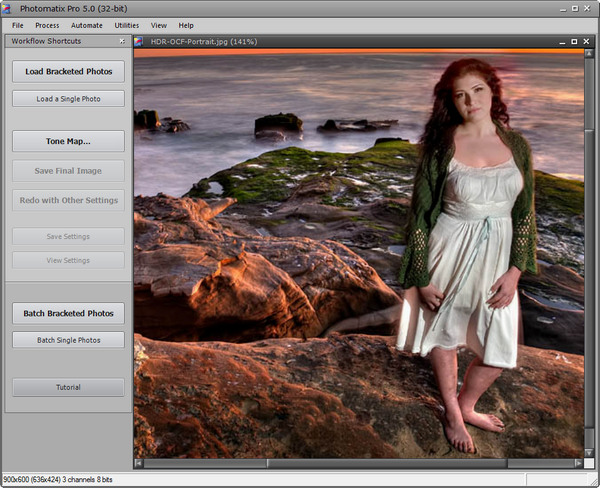Expand the View menu

pos(159,25)
